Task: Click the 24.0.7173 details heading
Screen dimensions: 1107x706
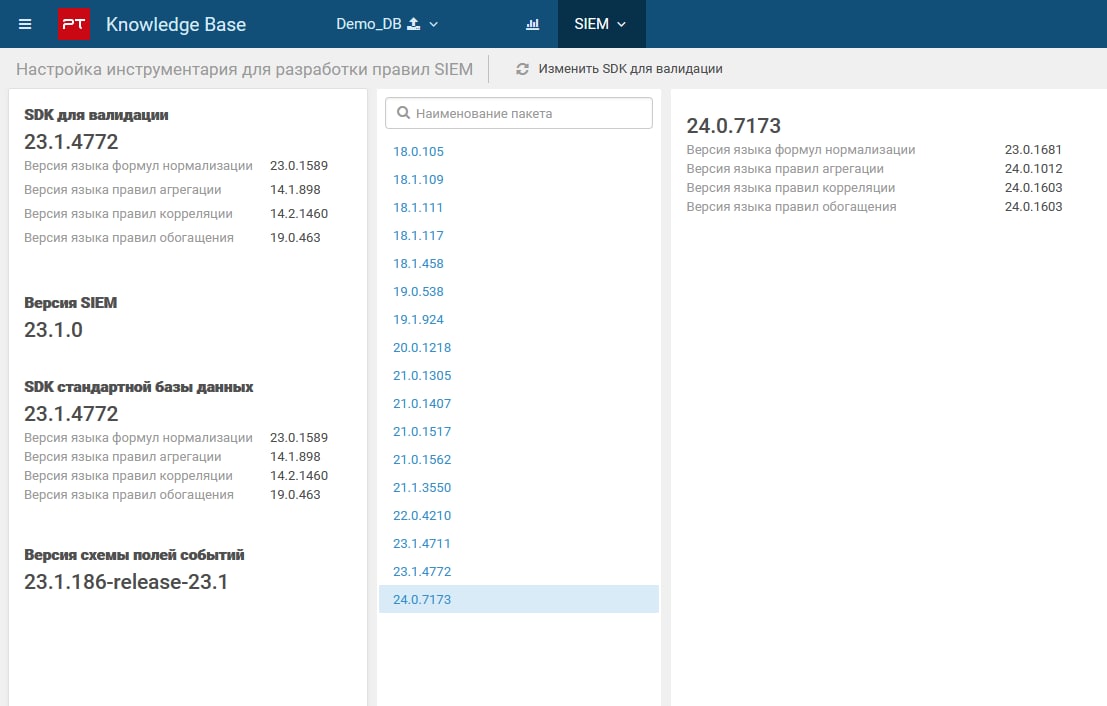Action: coord(734,126)
